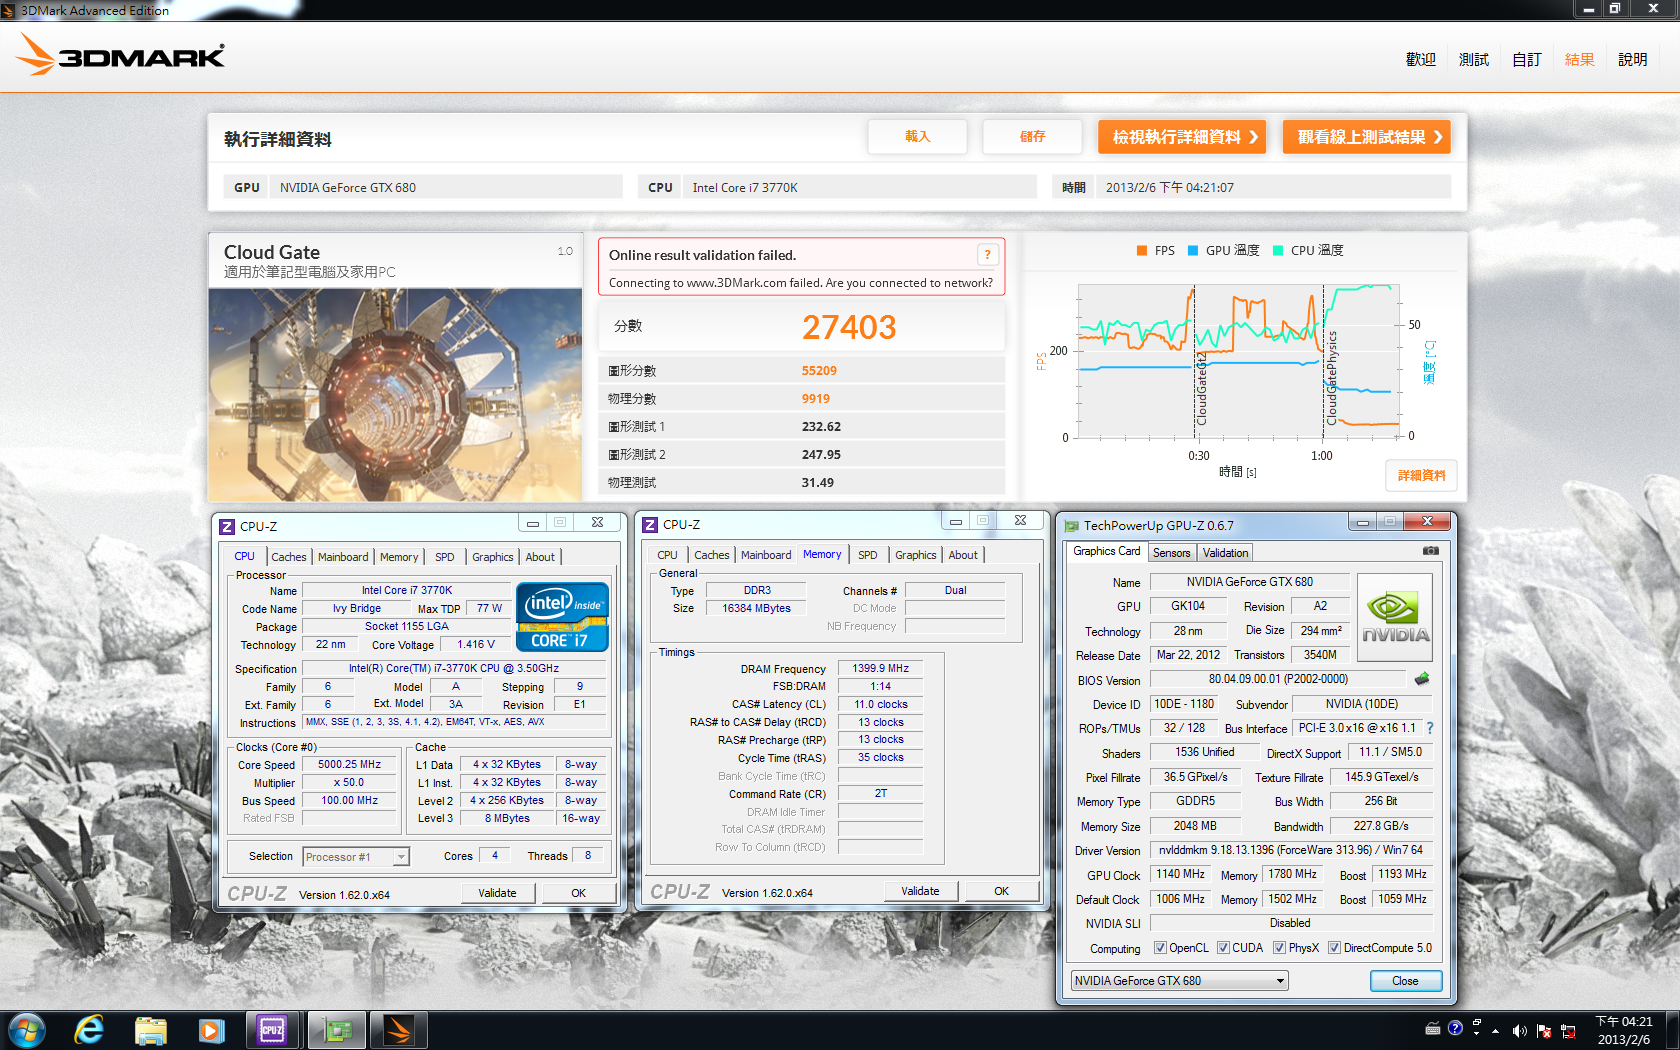This screenshot has width=1680, height=1050.
Task: Click the 詳細資料 button under the chart
Action: point(1421,476)
